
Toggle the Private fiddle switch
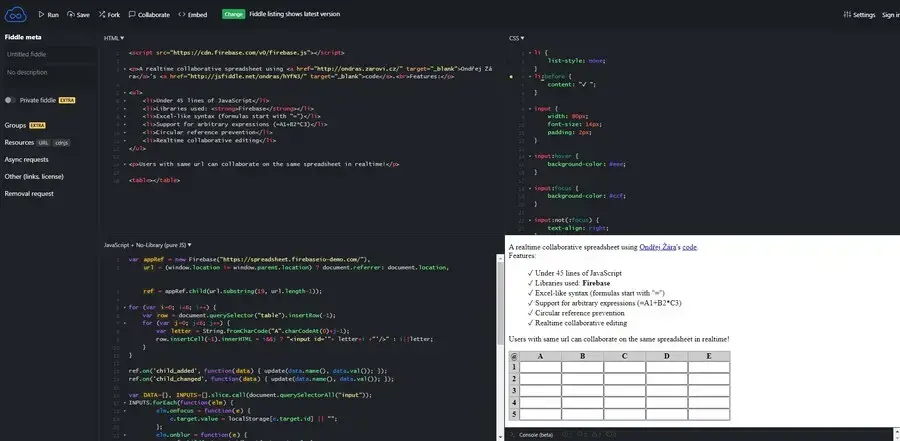(10, 100)
